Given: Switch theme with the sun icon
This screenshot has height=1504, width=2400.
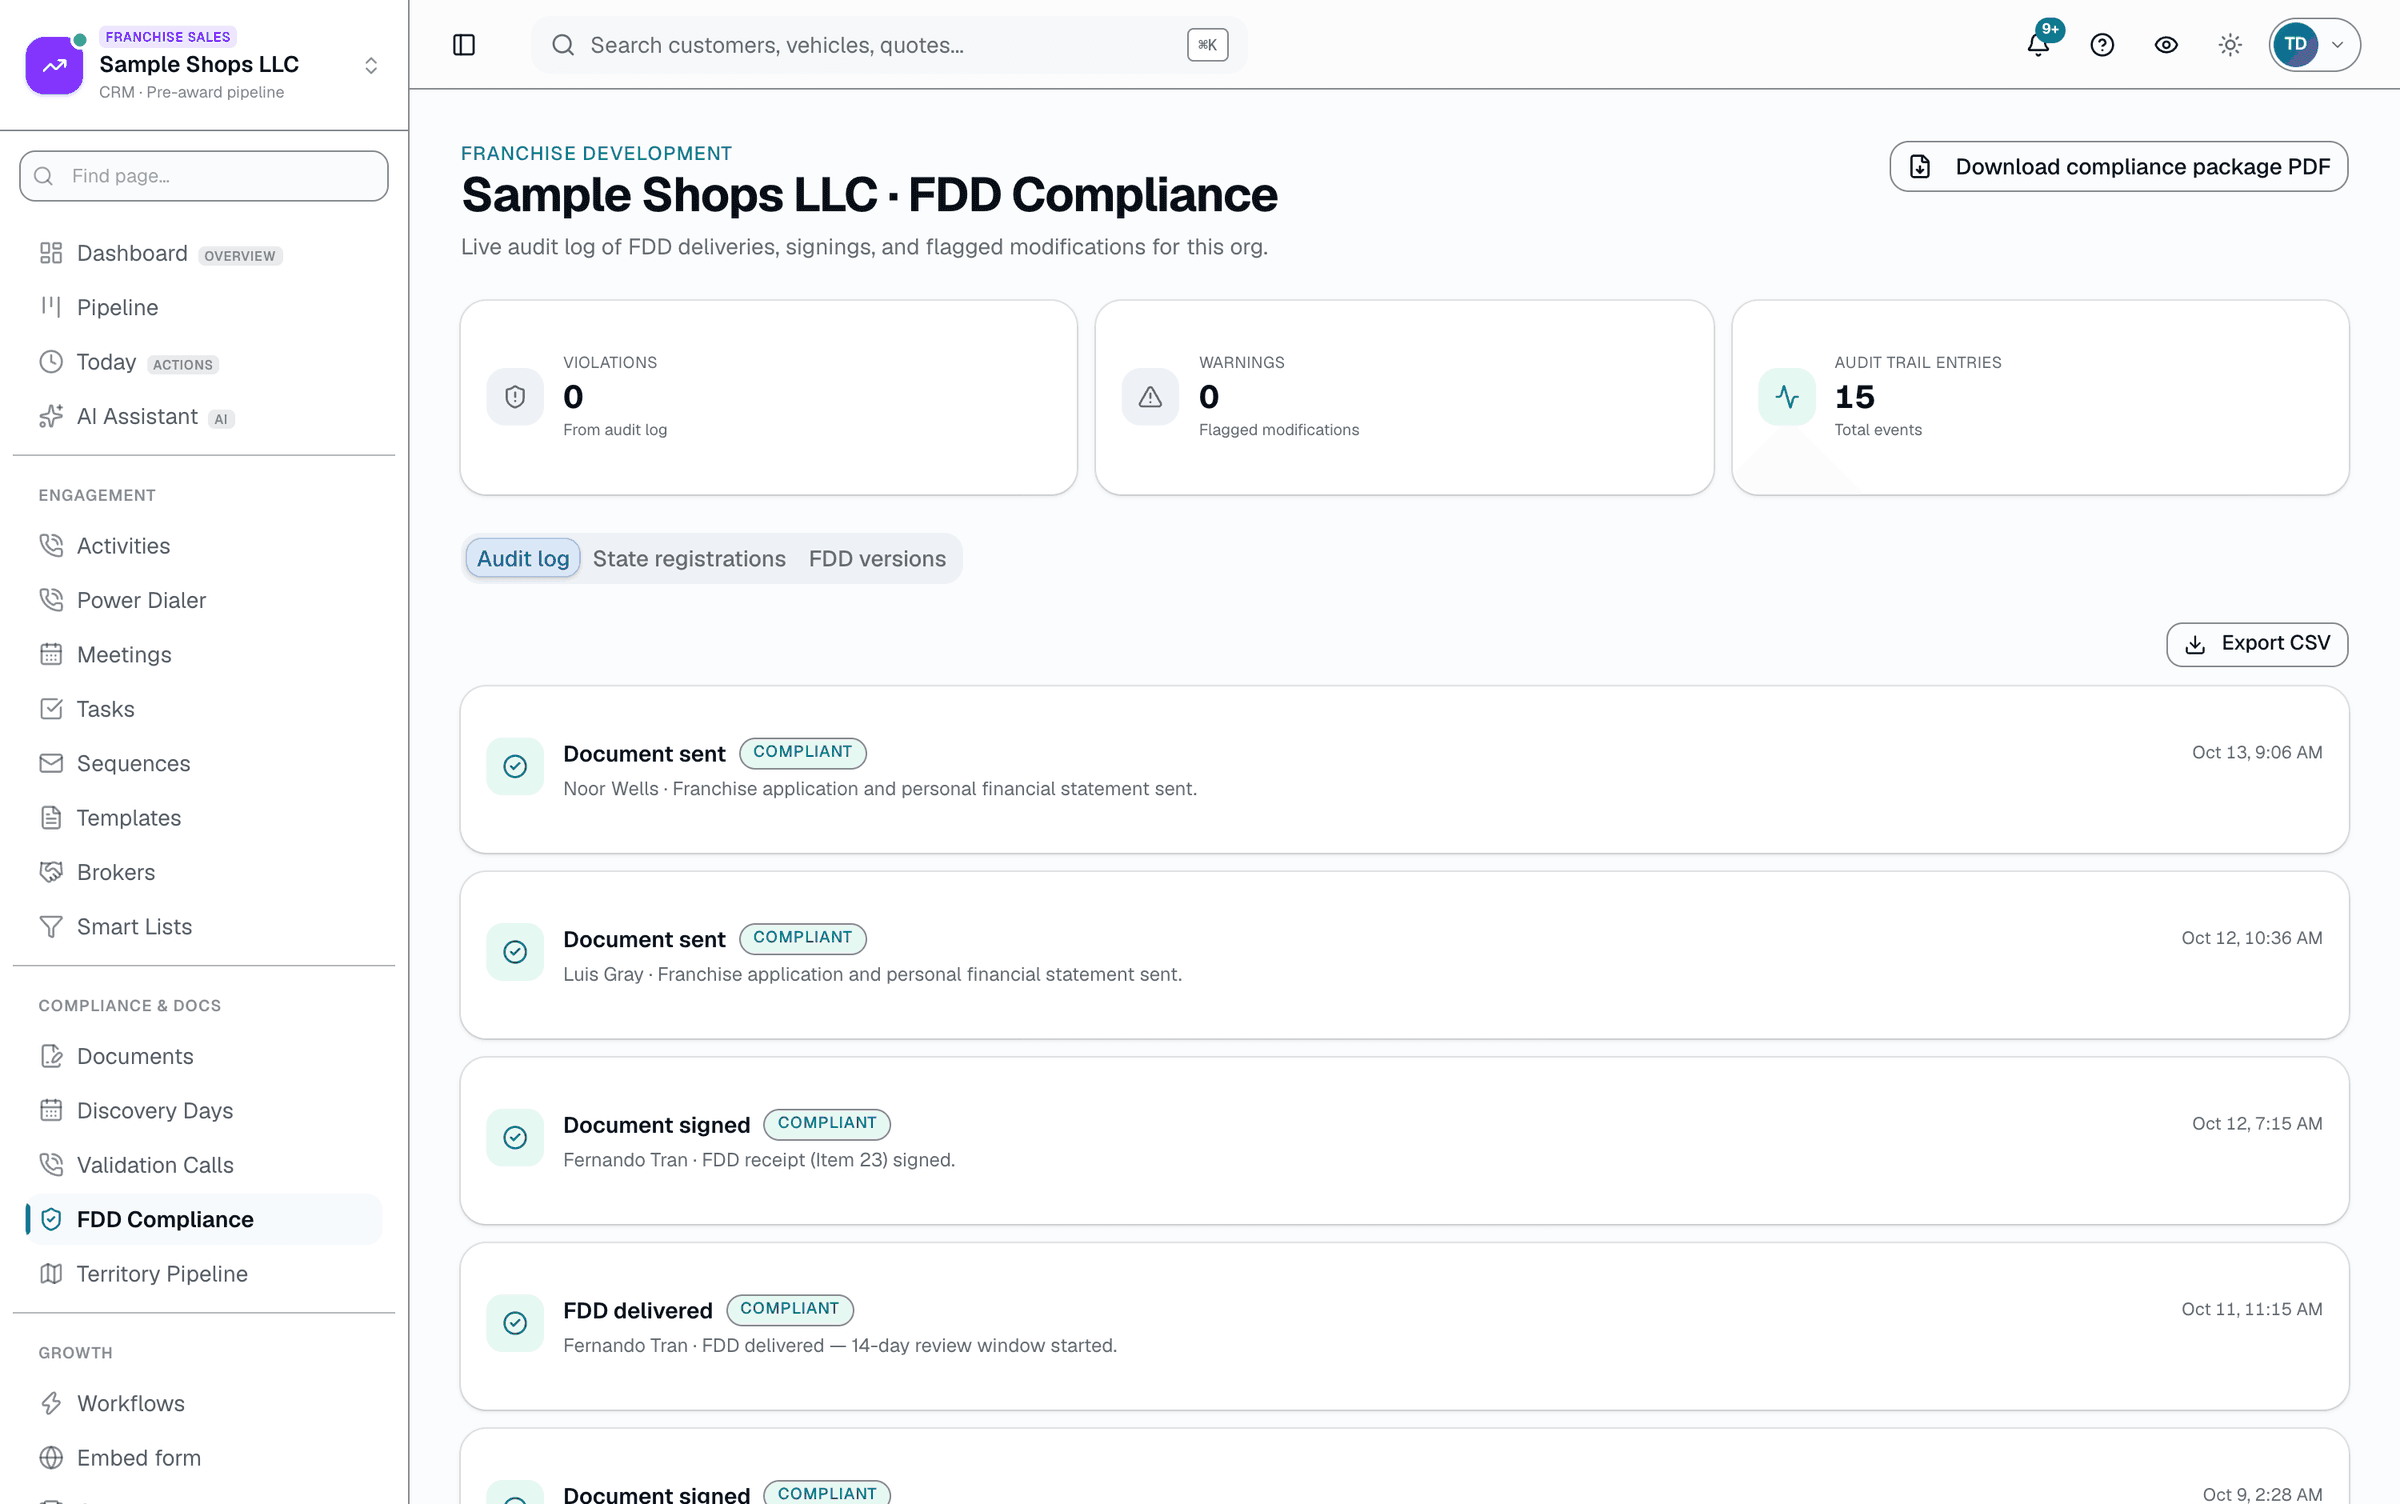Looking at the screenshot, I should 2230,45.
